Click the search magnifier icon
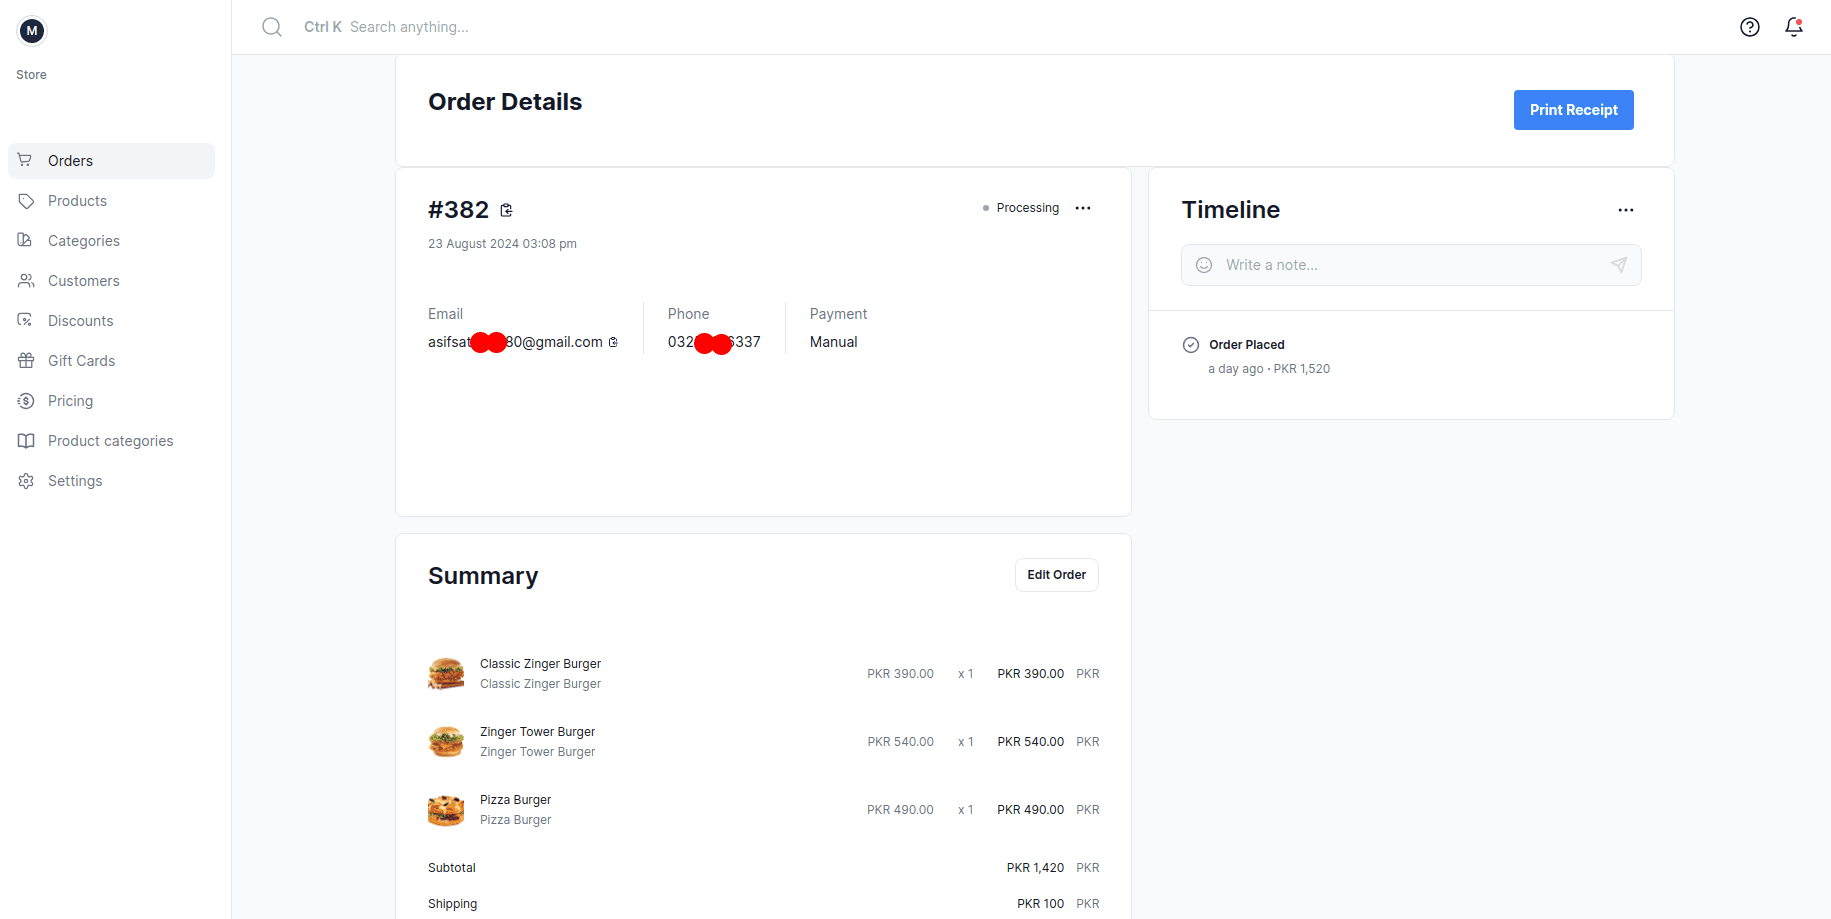Screen dimensions: 1831x919 point(271,27)
